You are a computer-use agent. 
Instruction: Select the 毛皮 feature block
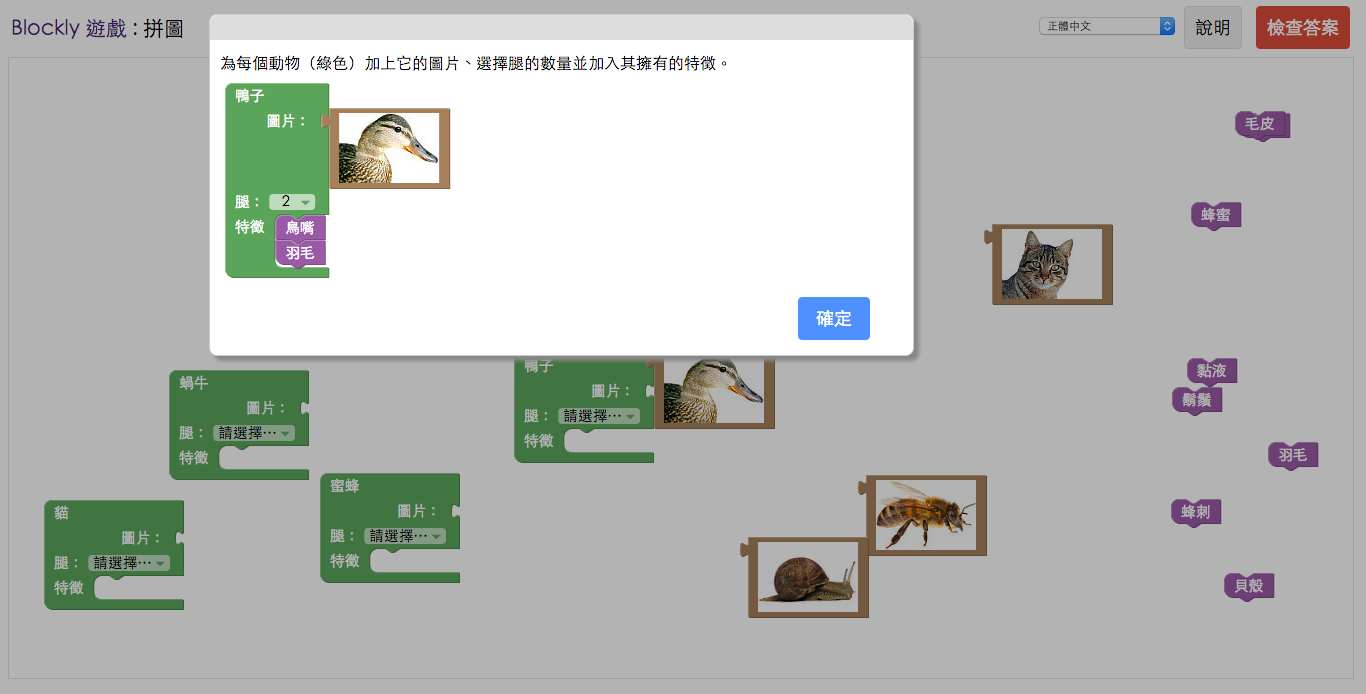(x=1262, y=125)
